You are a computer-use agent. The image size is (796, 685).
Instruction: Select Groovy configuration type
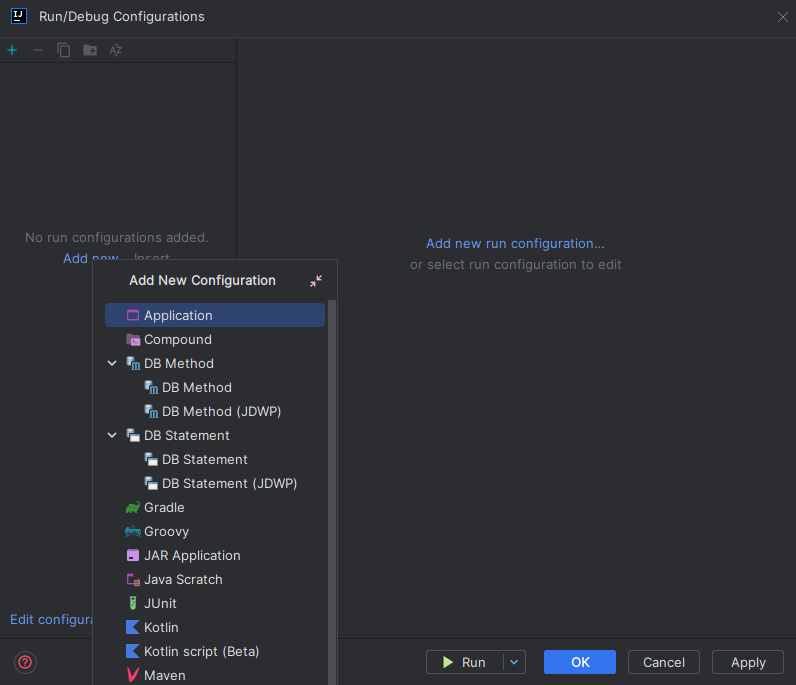click(215, 531)
